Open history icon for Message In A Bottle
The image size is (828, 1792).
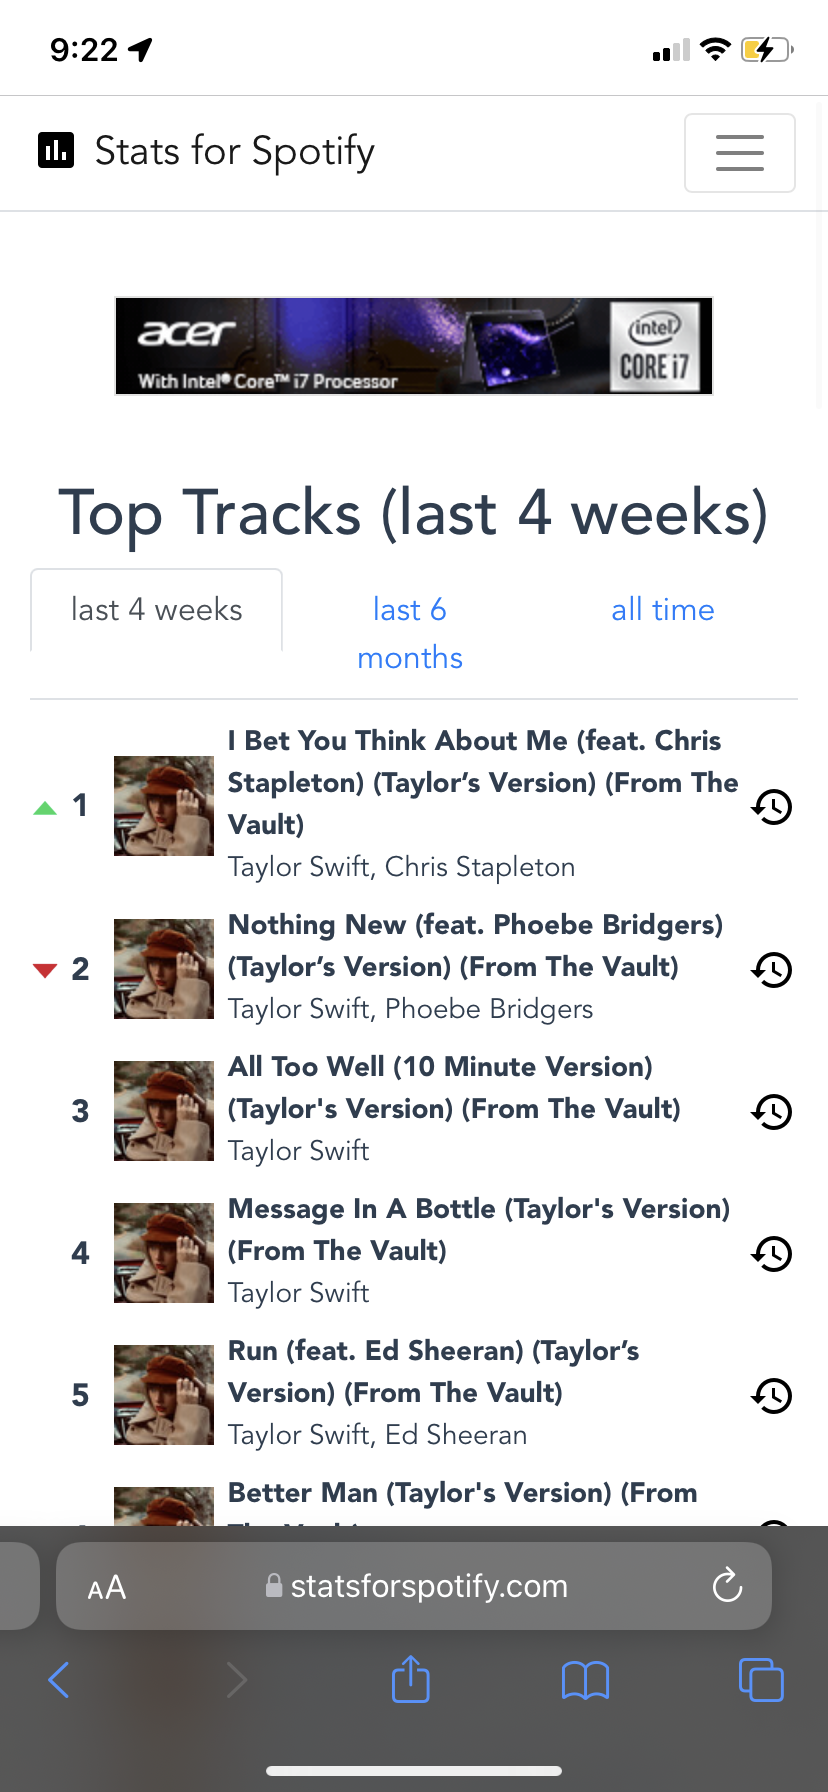771,1253
